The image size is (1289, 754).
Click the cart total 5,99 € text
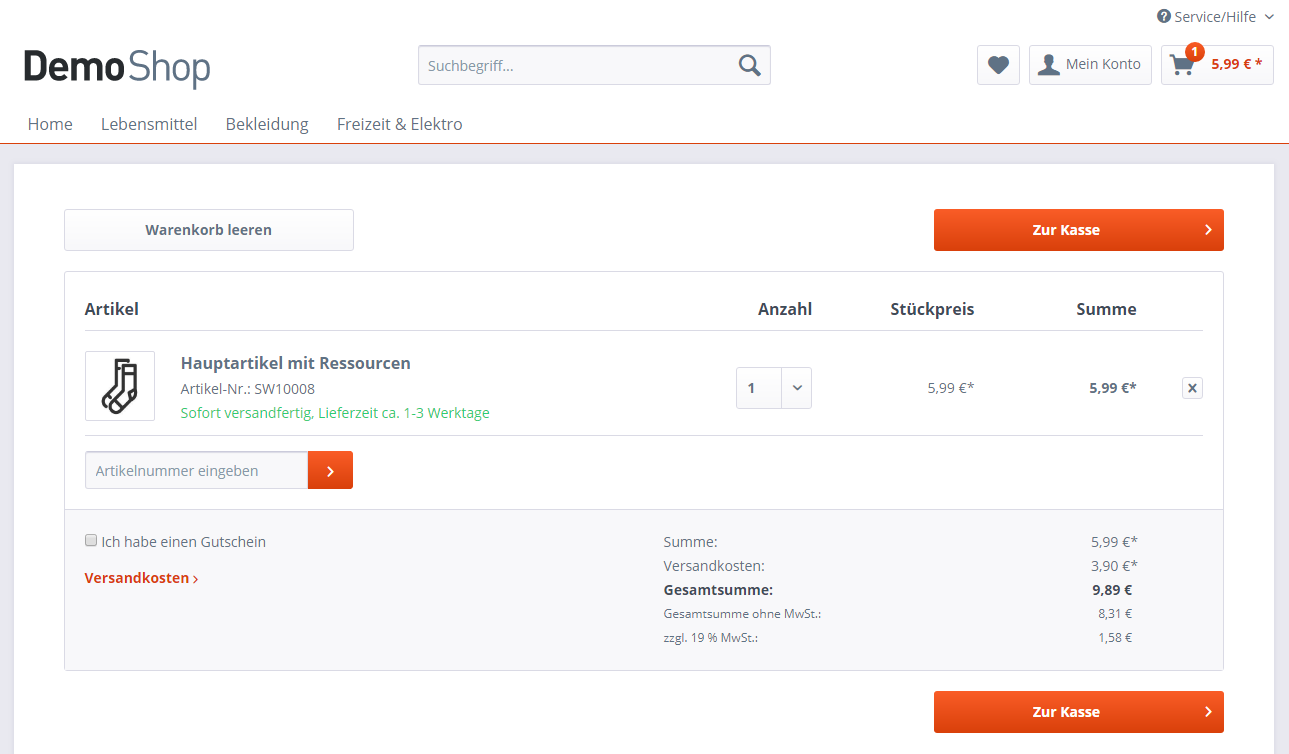(1236, 64)
